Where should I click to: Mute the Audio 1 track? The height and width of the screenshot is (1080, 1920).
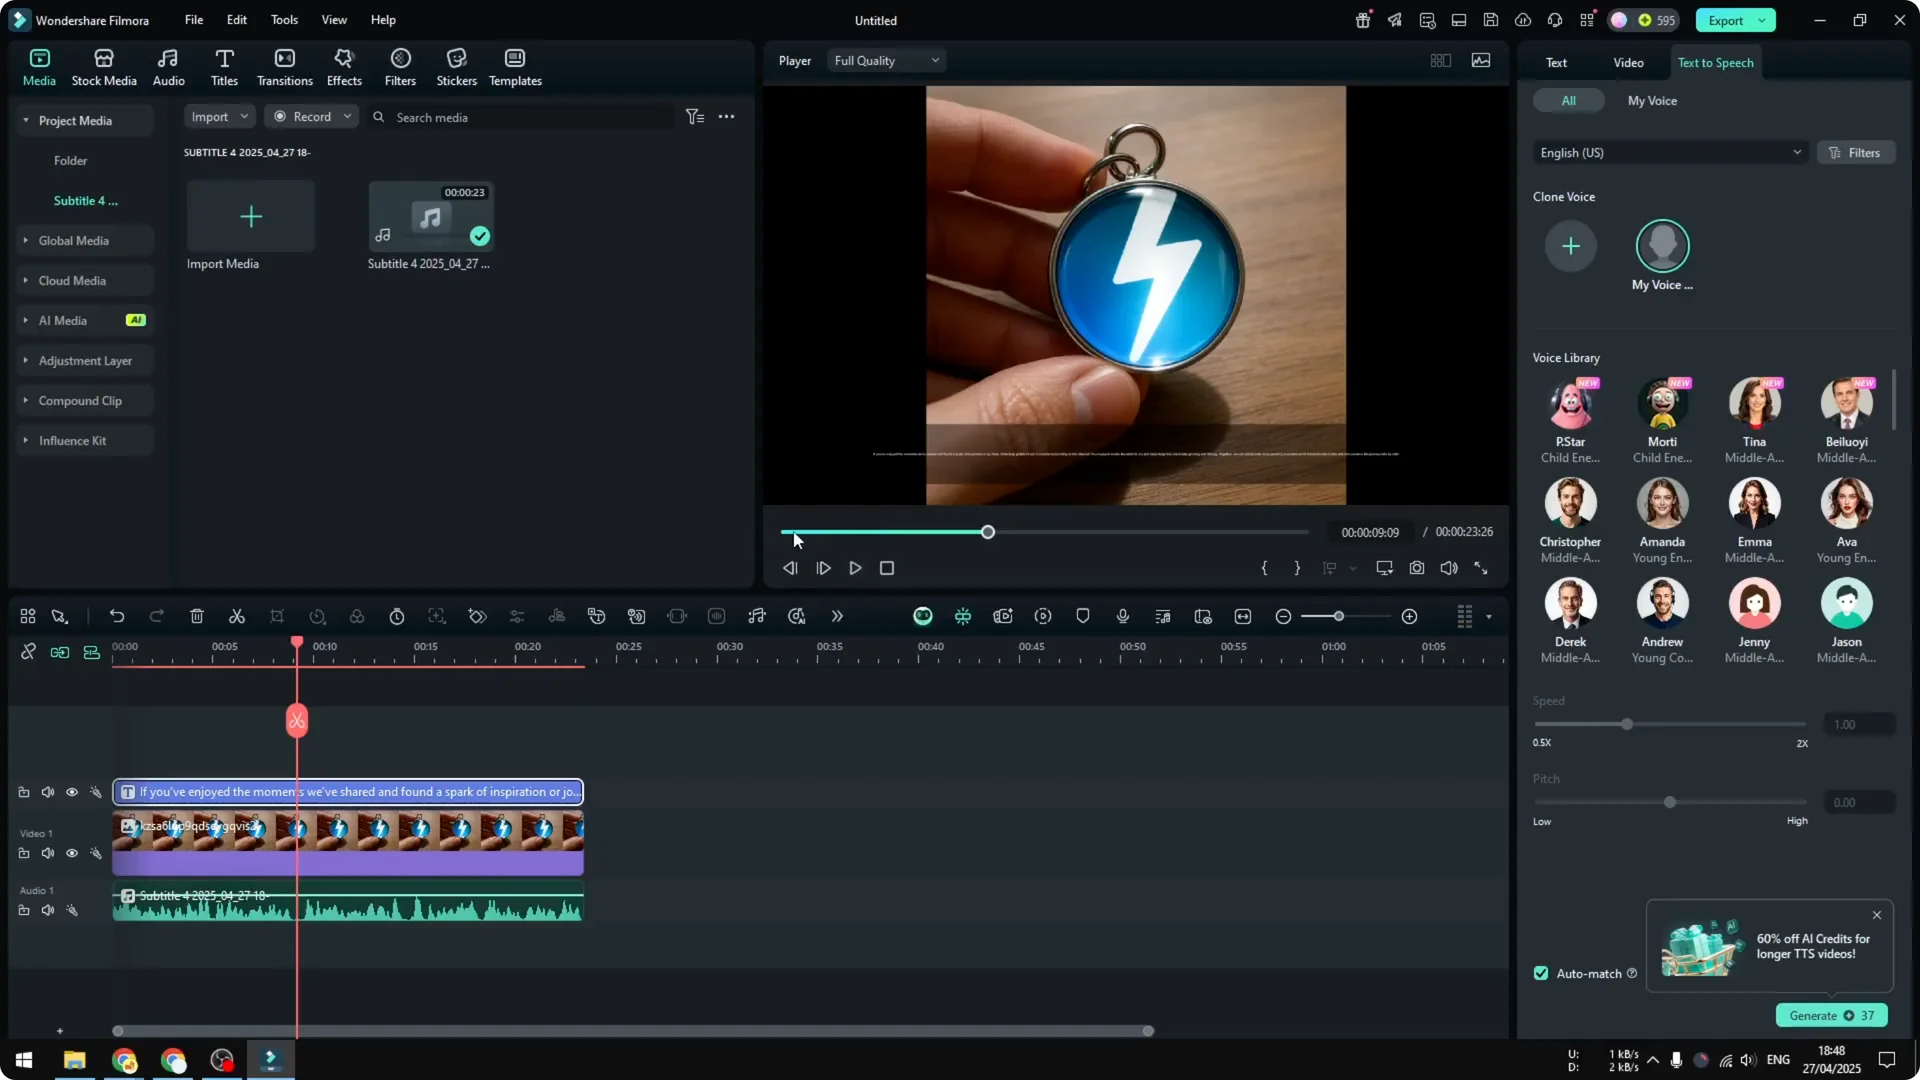point(47,910)
